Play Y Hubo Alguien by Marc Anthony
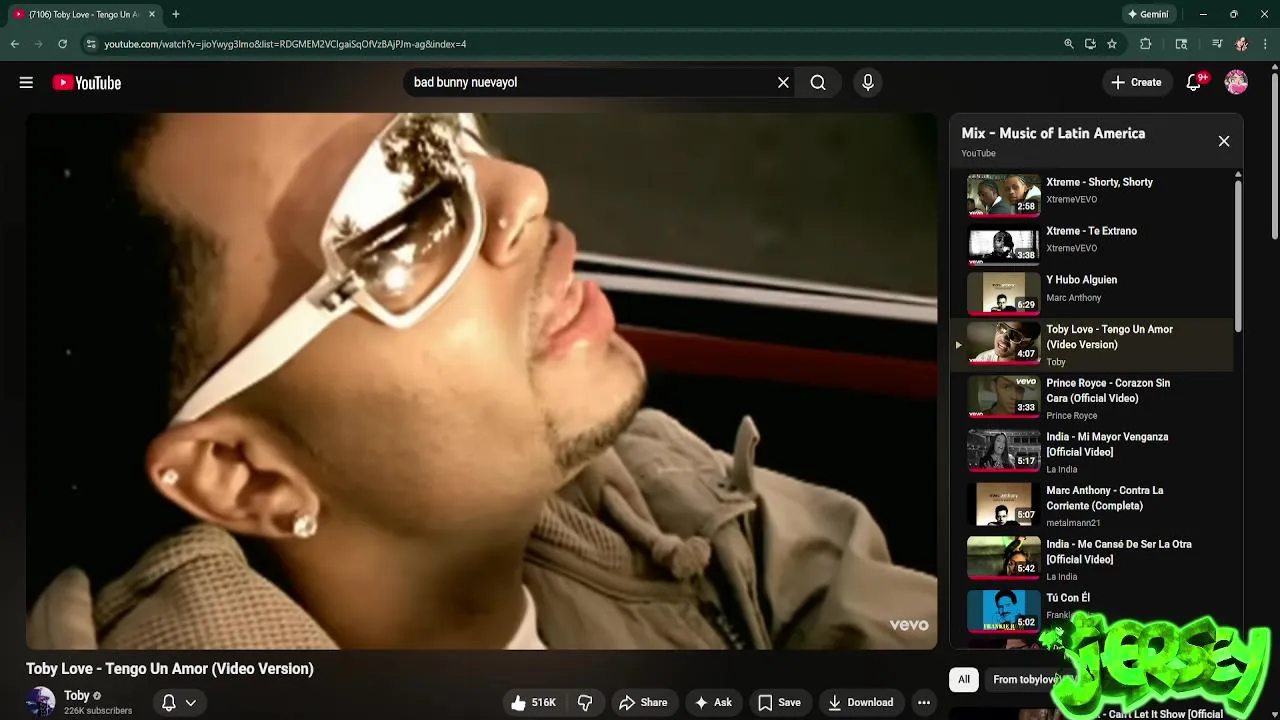 (x=1092, y=292)
